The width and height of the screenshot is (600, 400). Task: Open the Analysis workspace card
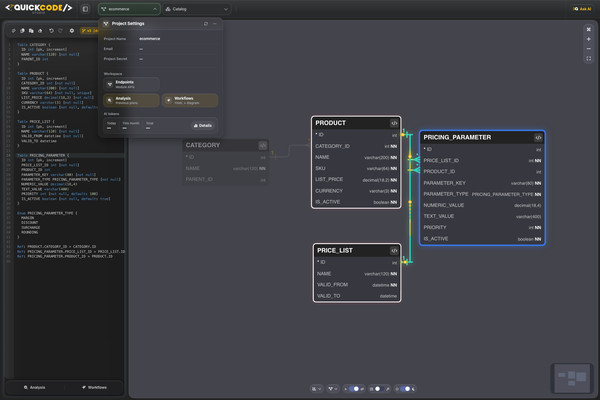(x=131, y=100)
